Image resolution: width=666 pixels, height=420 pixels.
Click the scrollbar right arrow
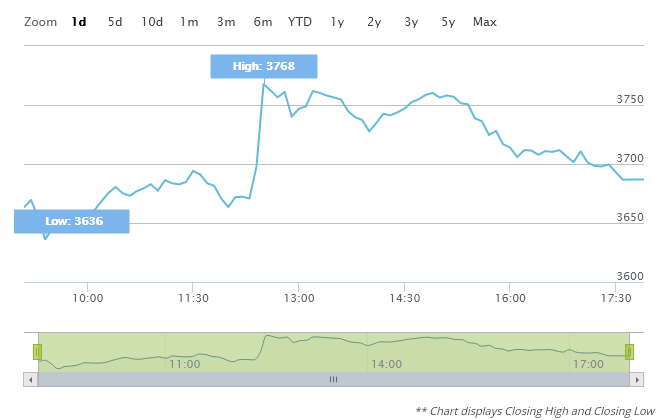tap(637, 380)
